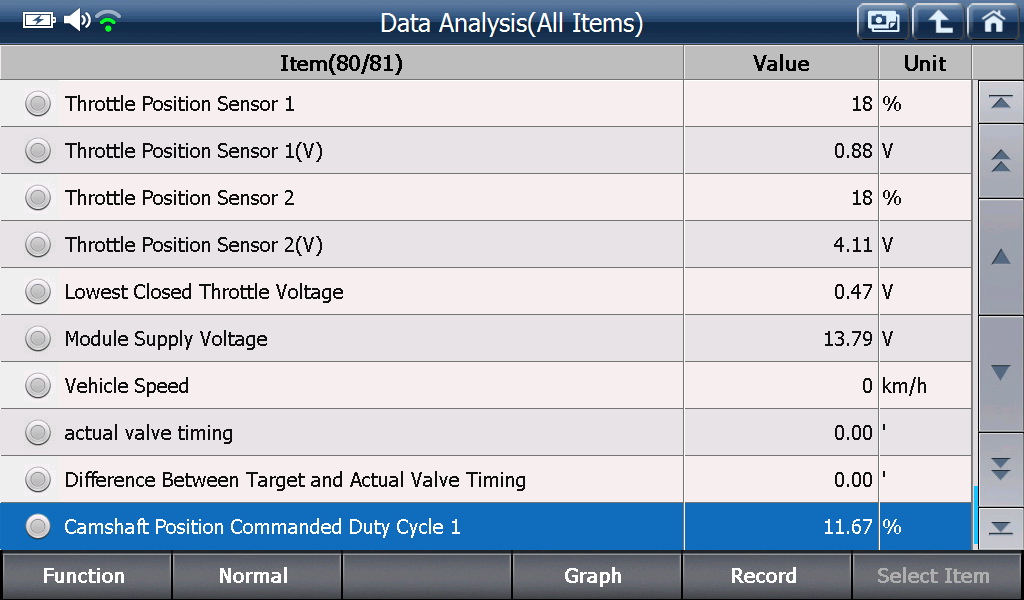
Task: Select Throttle Position Sensor 1 radio button
Action: pyautogui.click(x=38, y=104)
